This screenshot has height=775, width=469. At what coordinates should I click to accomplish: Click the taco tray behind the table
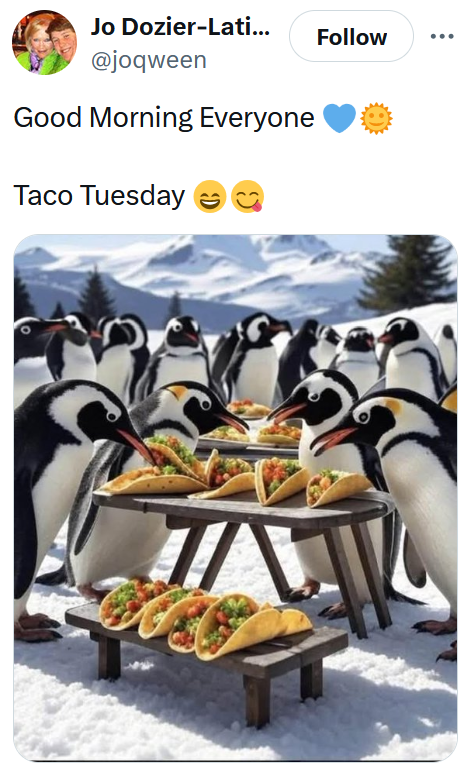click(x=252, y=424)
